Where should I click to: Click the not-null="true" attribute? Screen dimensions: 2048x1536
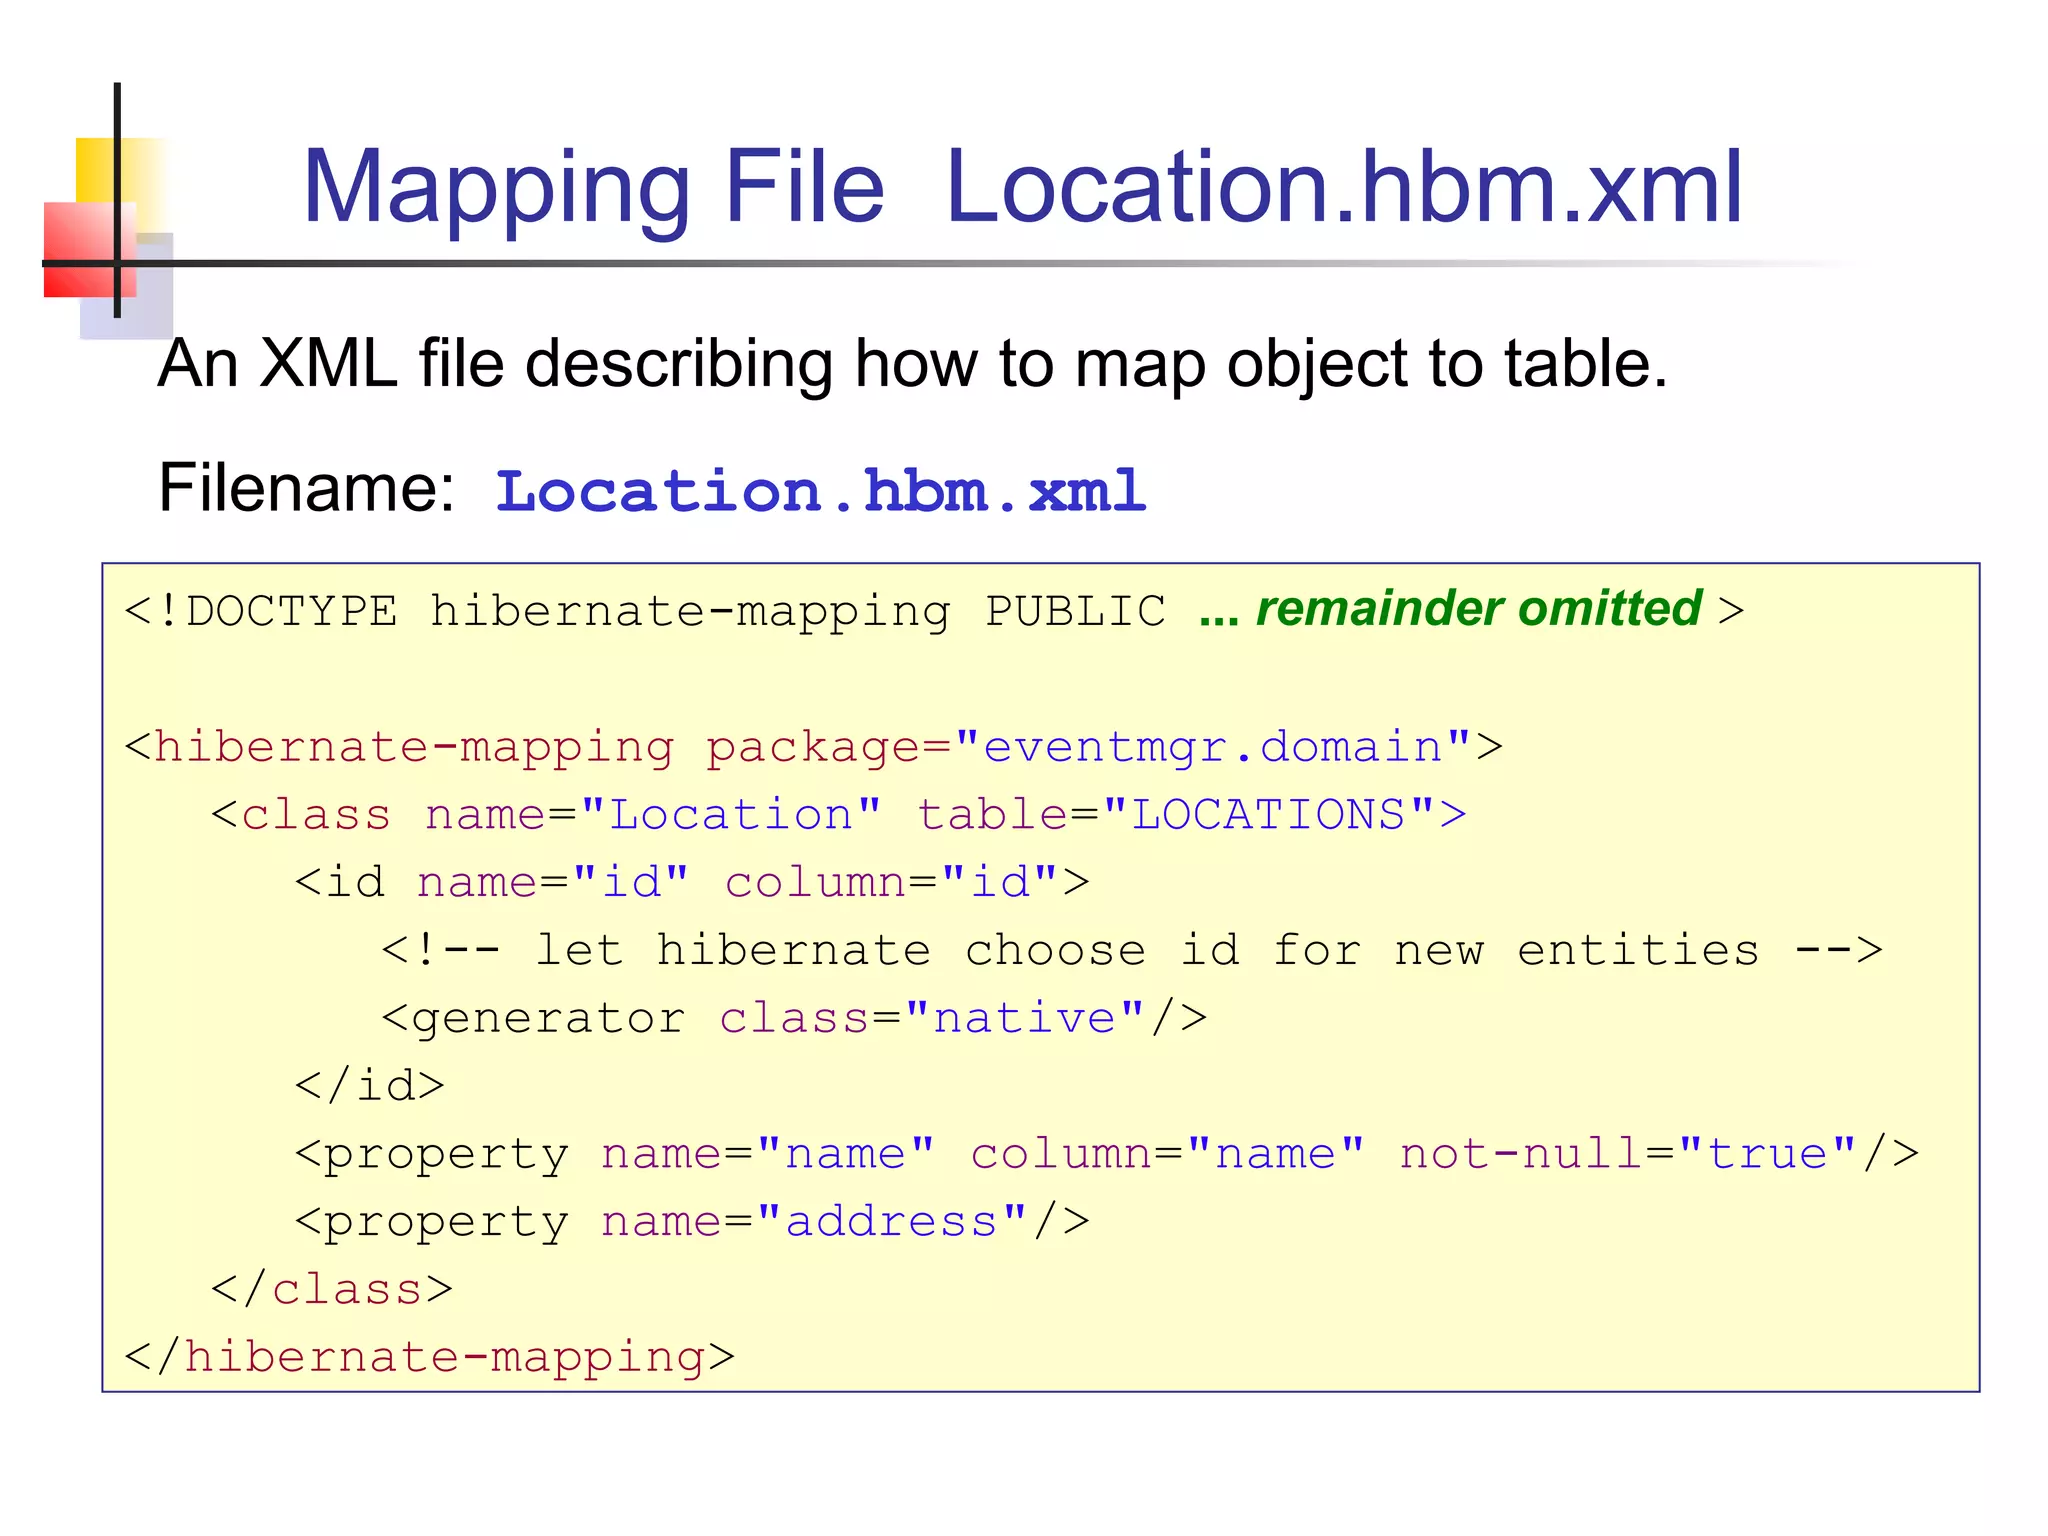[1628, 1154]
